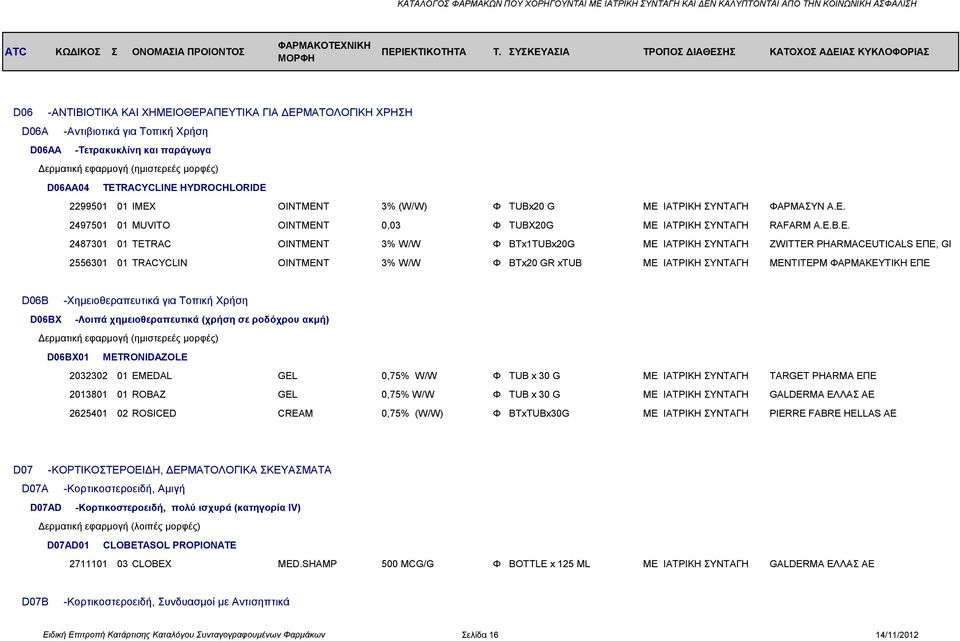Viewport: 960px width, 641px height.
Task: Select the ΚΑΤΟΧΟΣ ΑΔΕΙΑΣ ΚΥΚΛΟΦΟΡΙΑΣ header
Action: (x=849, y=51)
